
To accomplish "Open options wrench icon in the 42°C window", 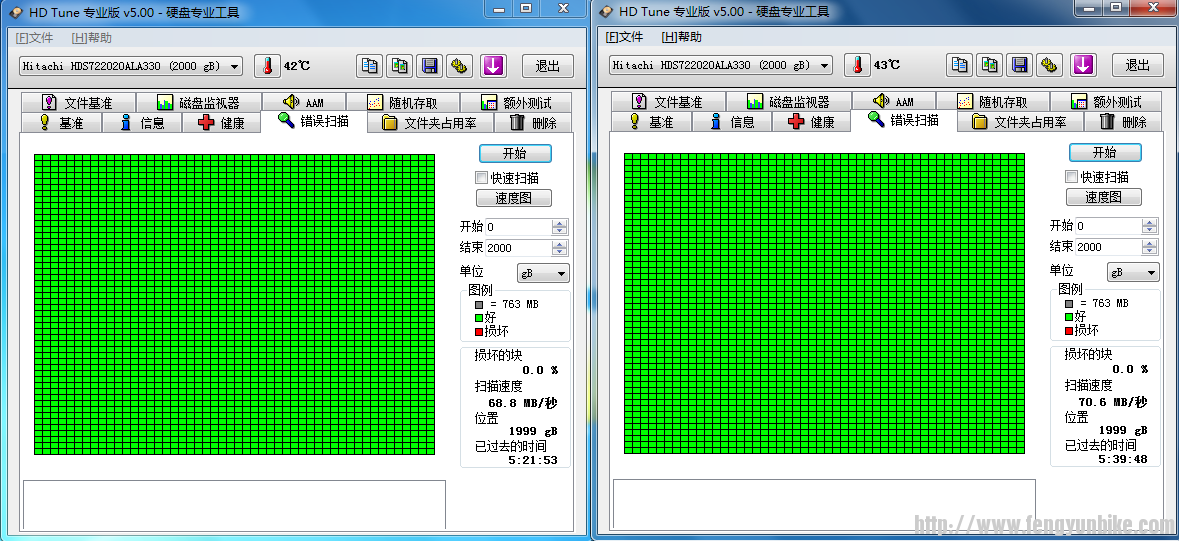I will click(459, 66).
